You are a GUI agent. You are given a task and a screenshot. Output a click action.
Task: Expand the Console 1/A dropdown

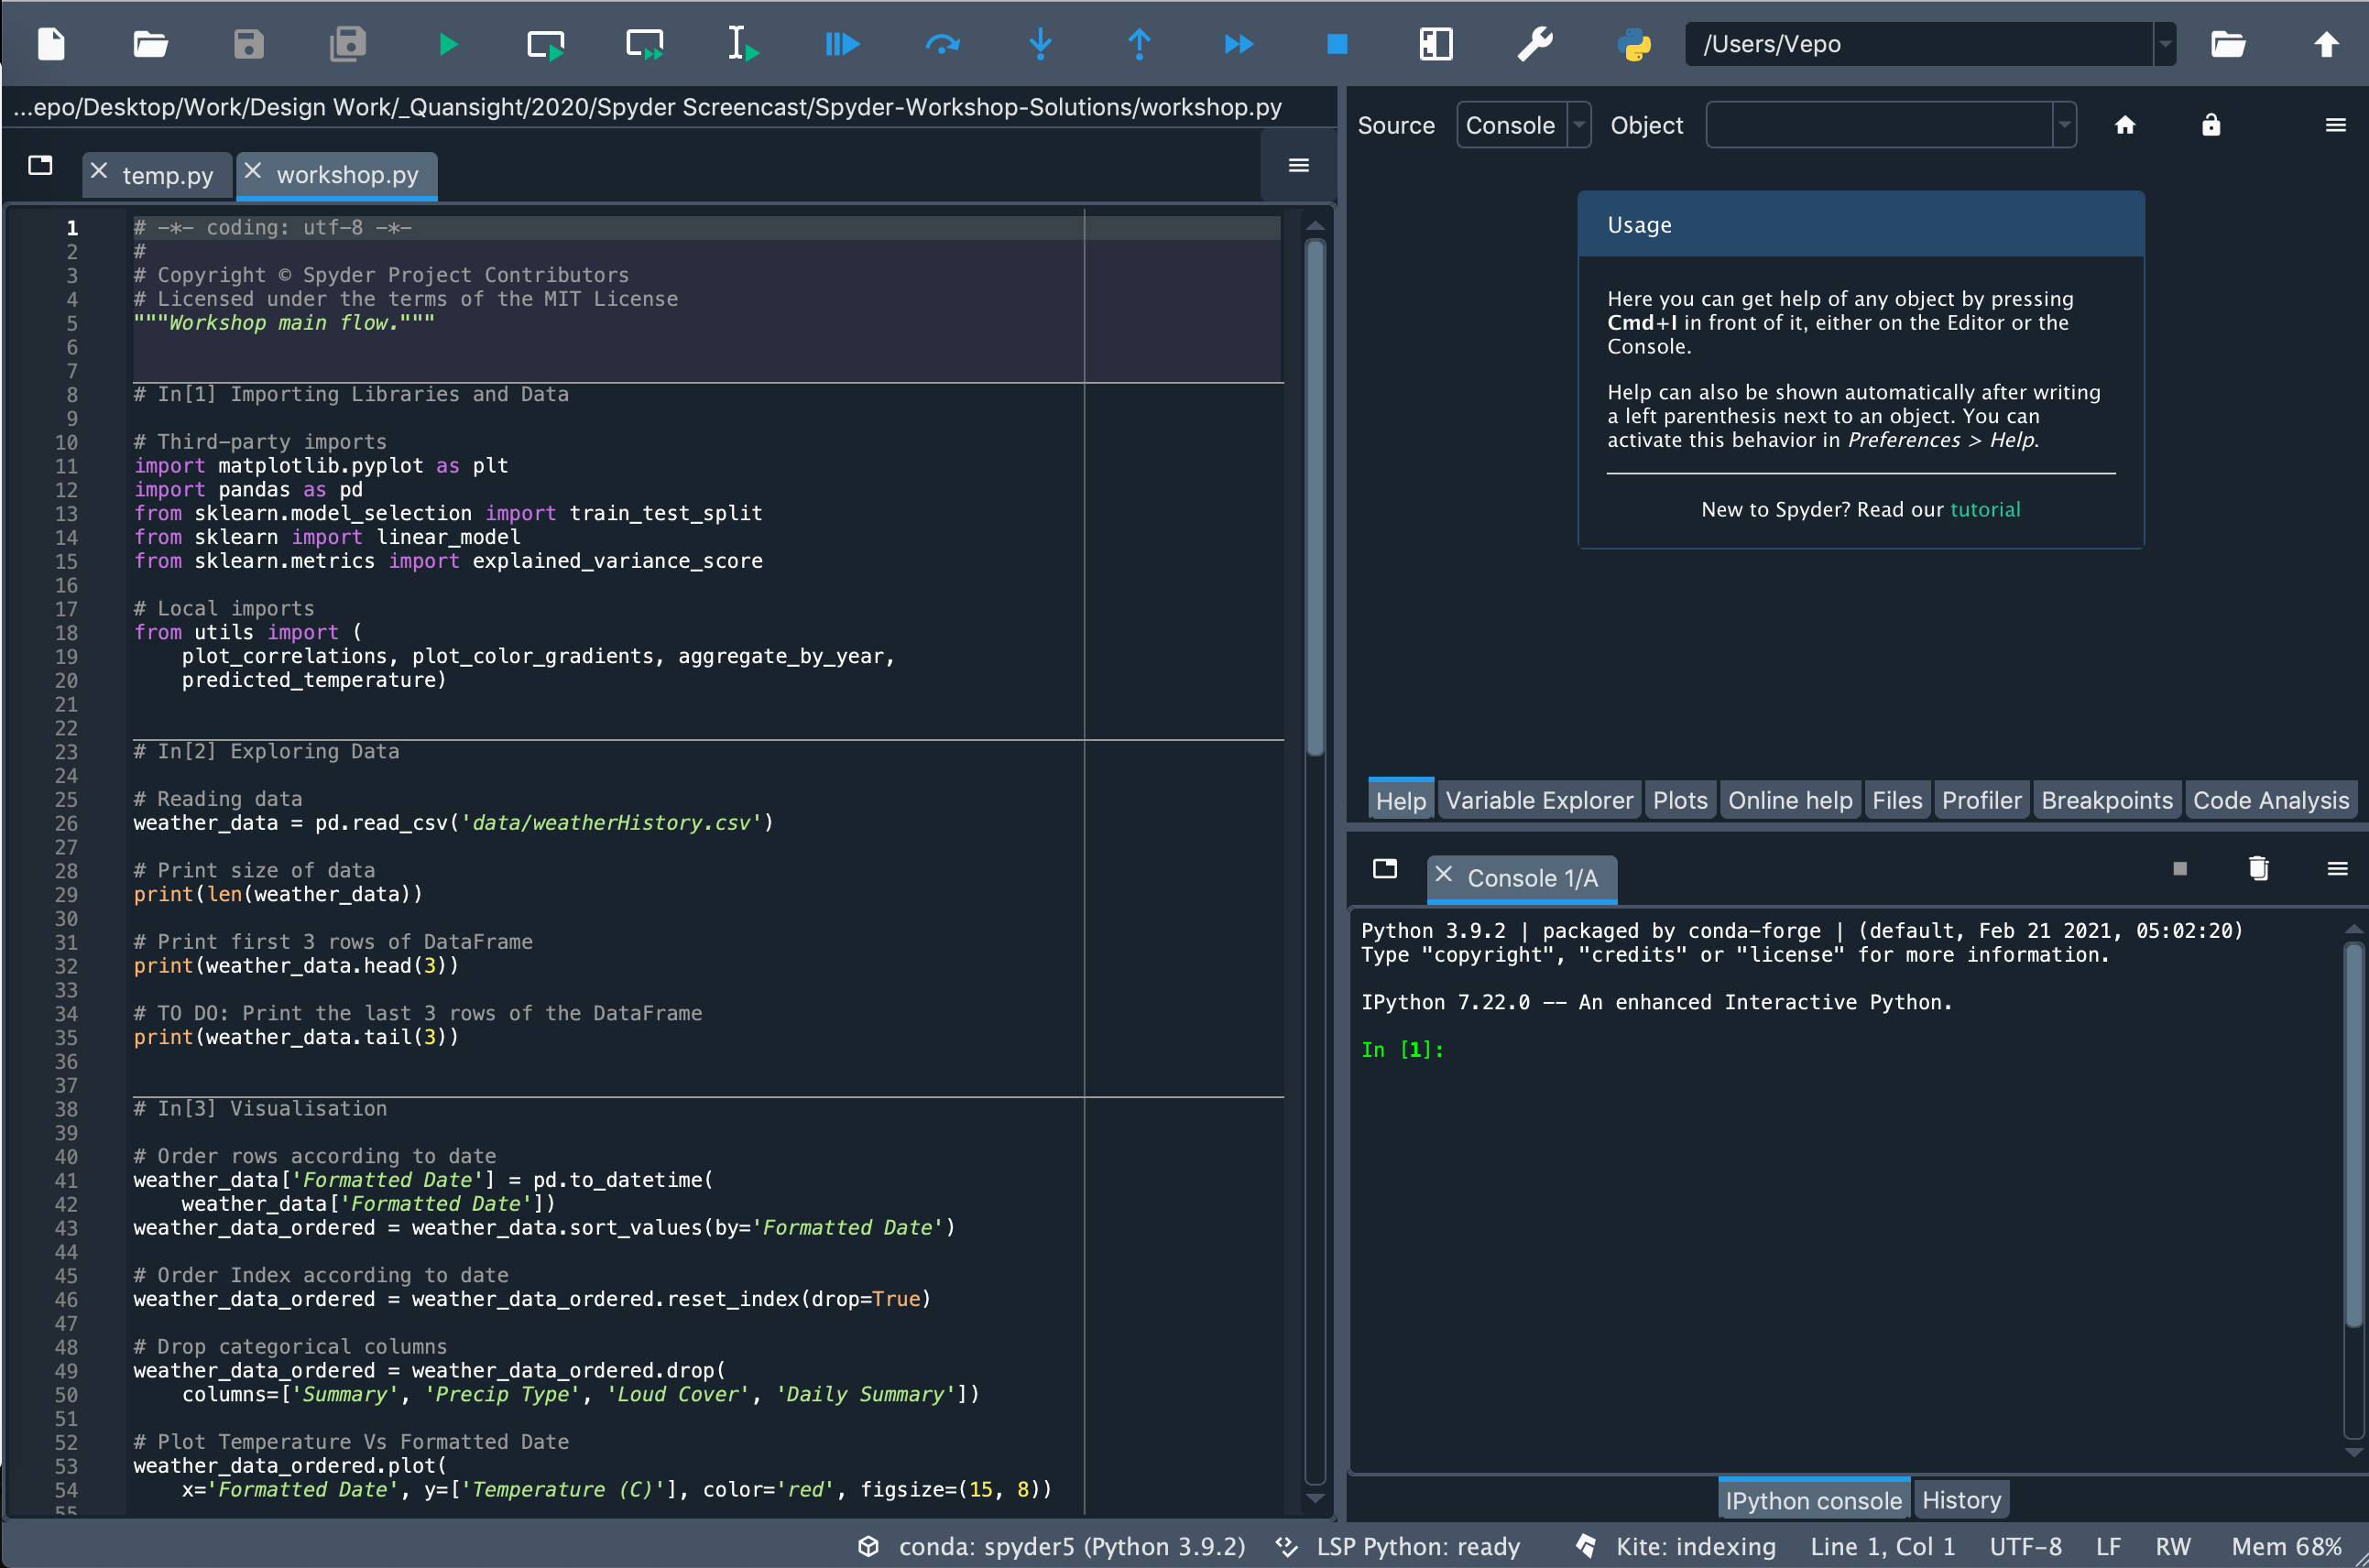(1384, 875)
